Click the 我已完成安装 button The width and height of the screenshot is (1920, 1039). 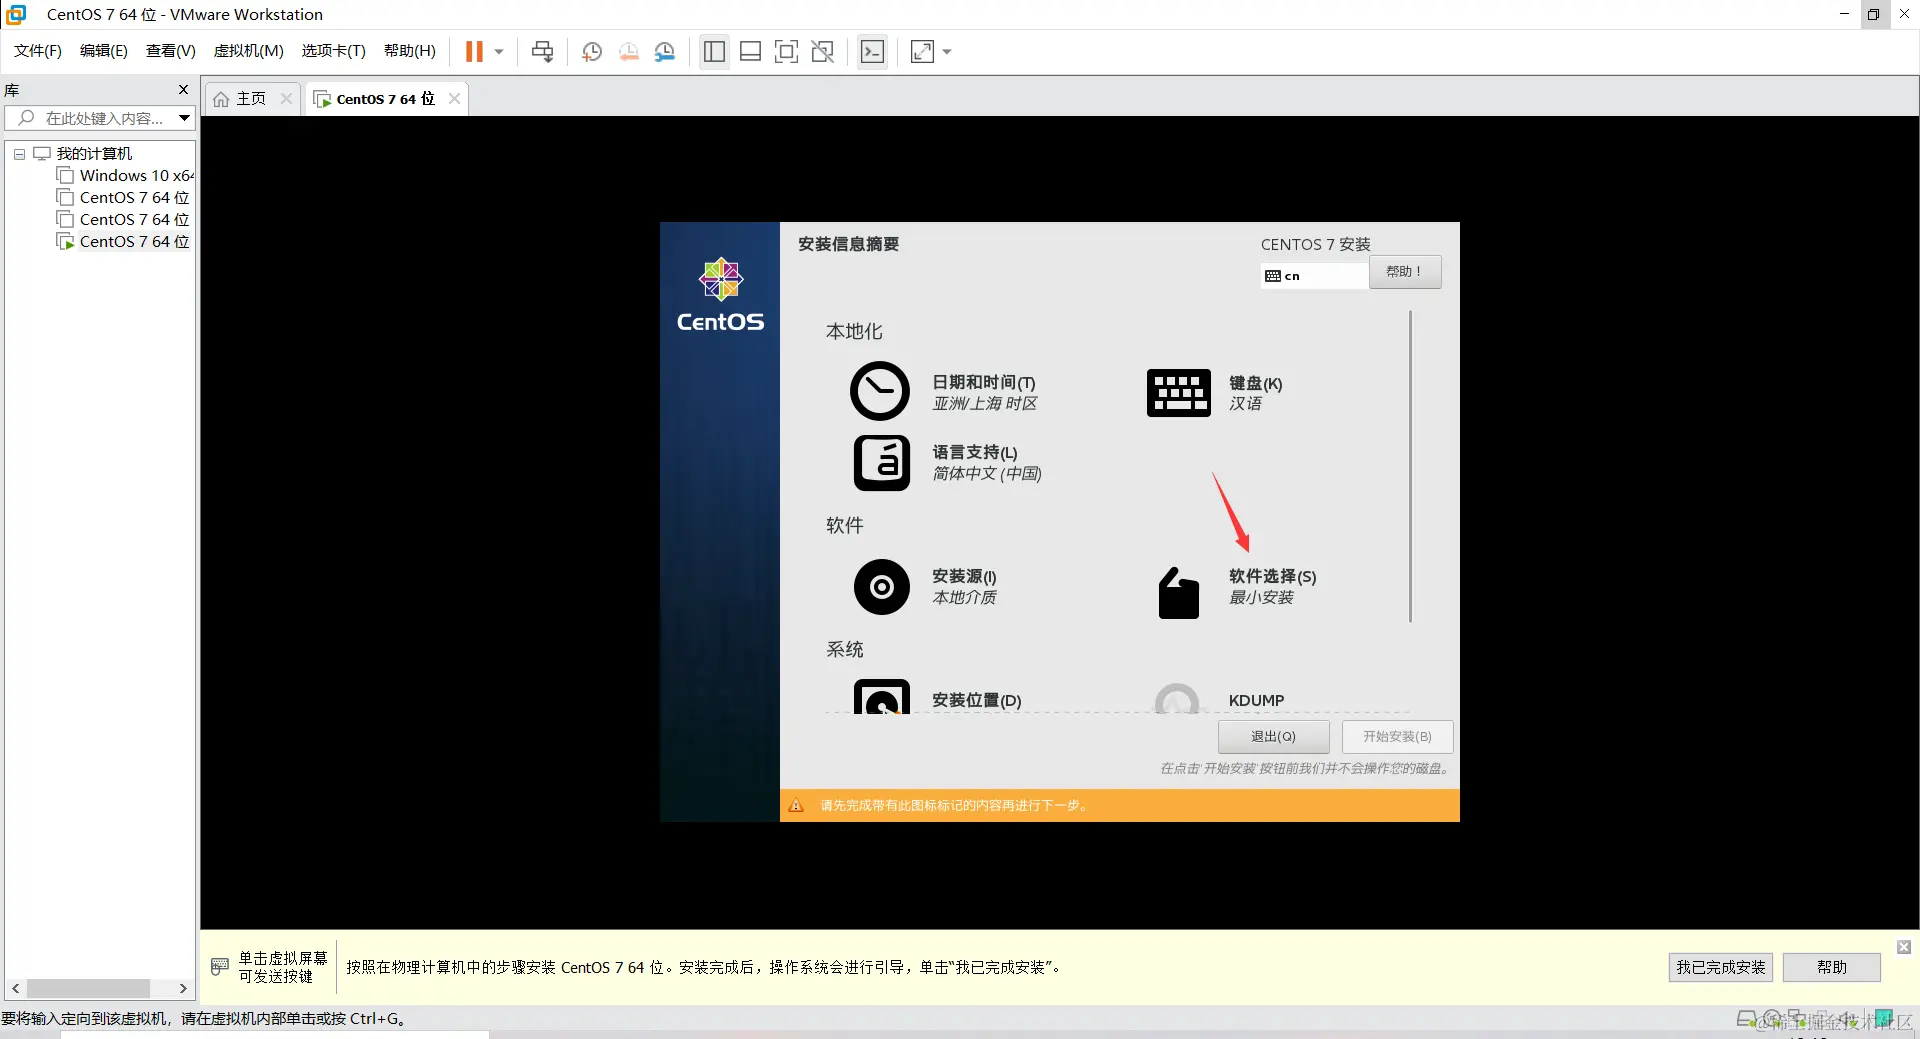click(x=1721, y=968)
